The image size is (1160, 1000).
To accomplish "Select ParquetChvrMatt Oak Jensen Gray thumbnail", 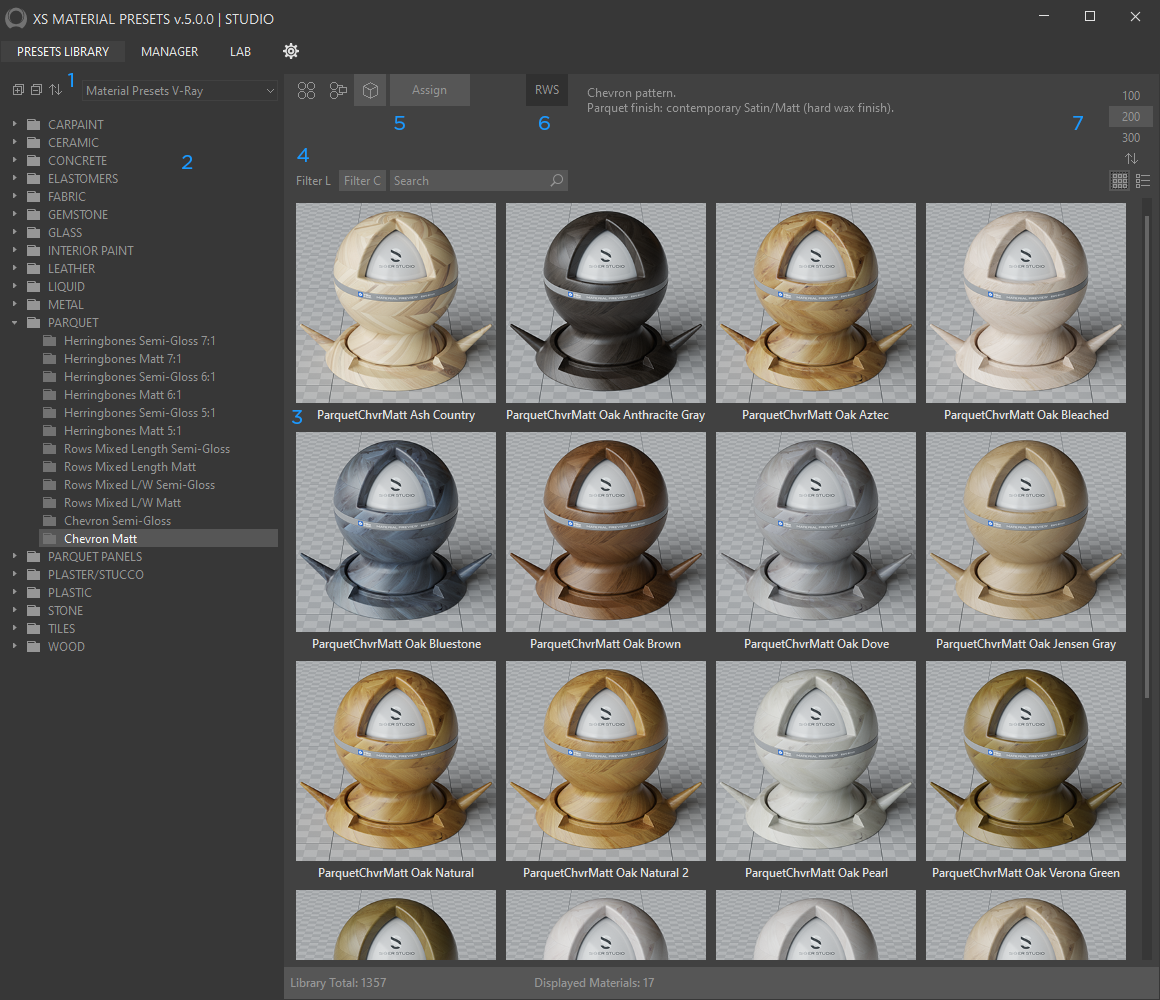I will click(1026, 533).
